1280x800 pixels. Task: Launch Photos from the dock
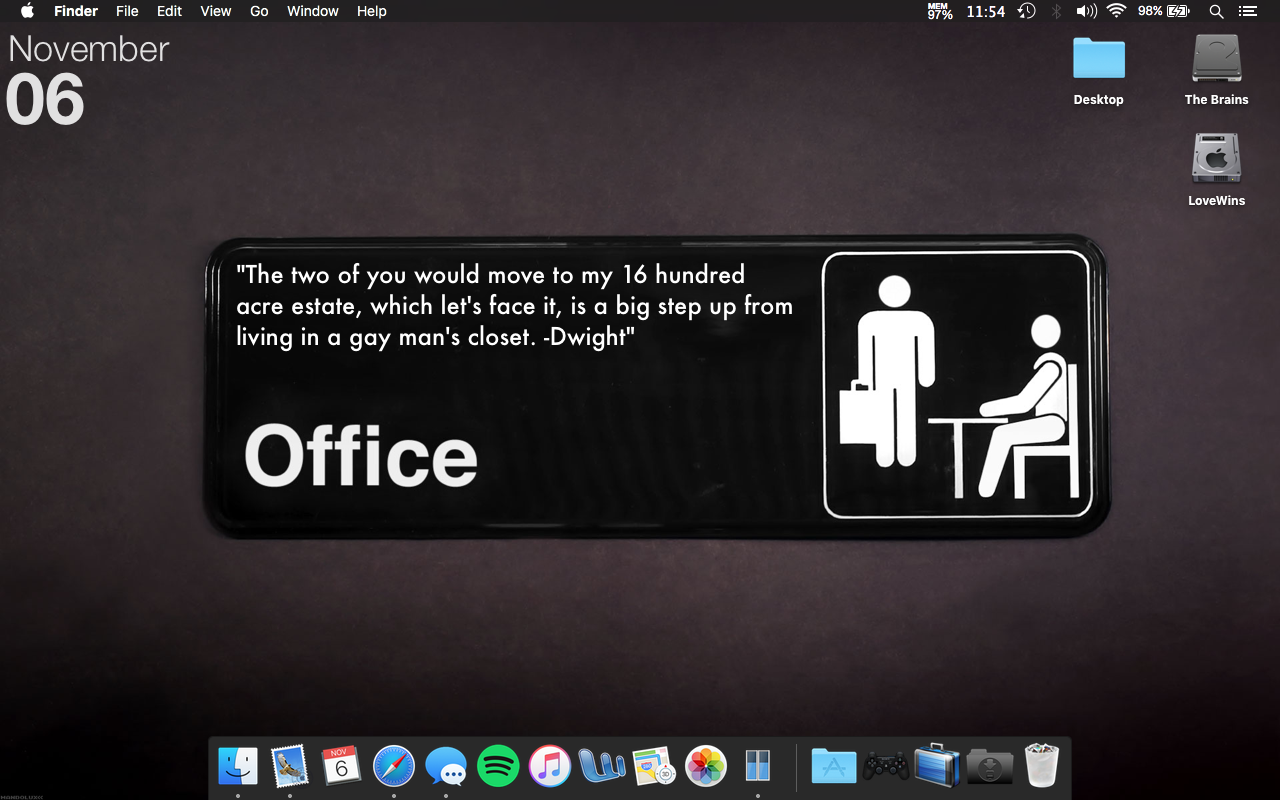[706, 767]
